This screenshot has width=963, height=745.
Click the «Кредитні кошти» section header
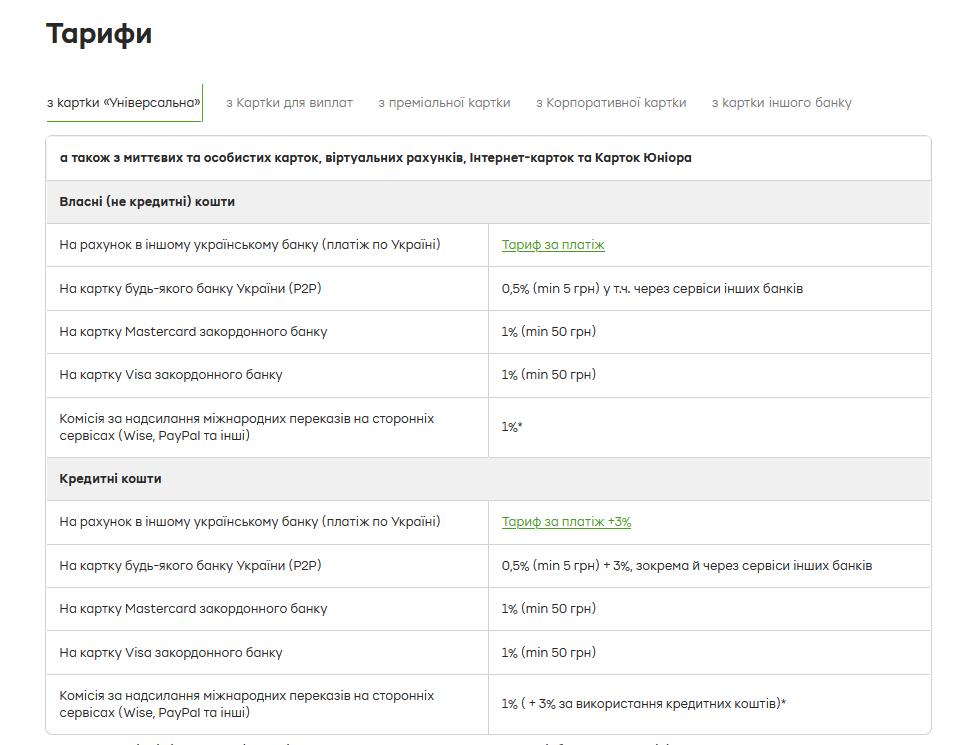pos(110,479)
